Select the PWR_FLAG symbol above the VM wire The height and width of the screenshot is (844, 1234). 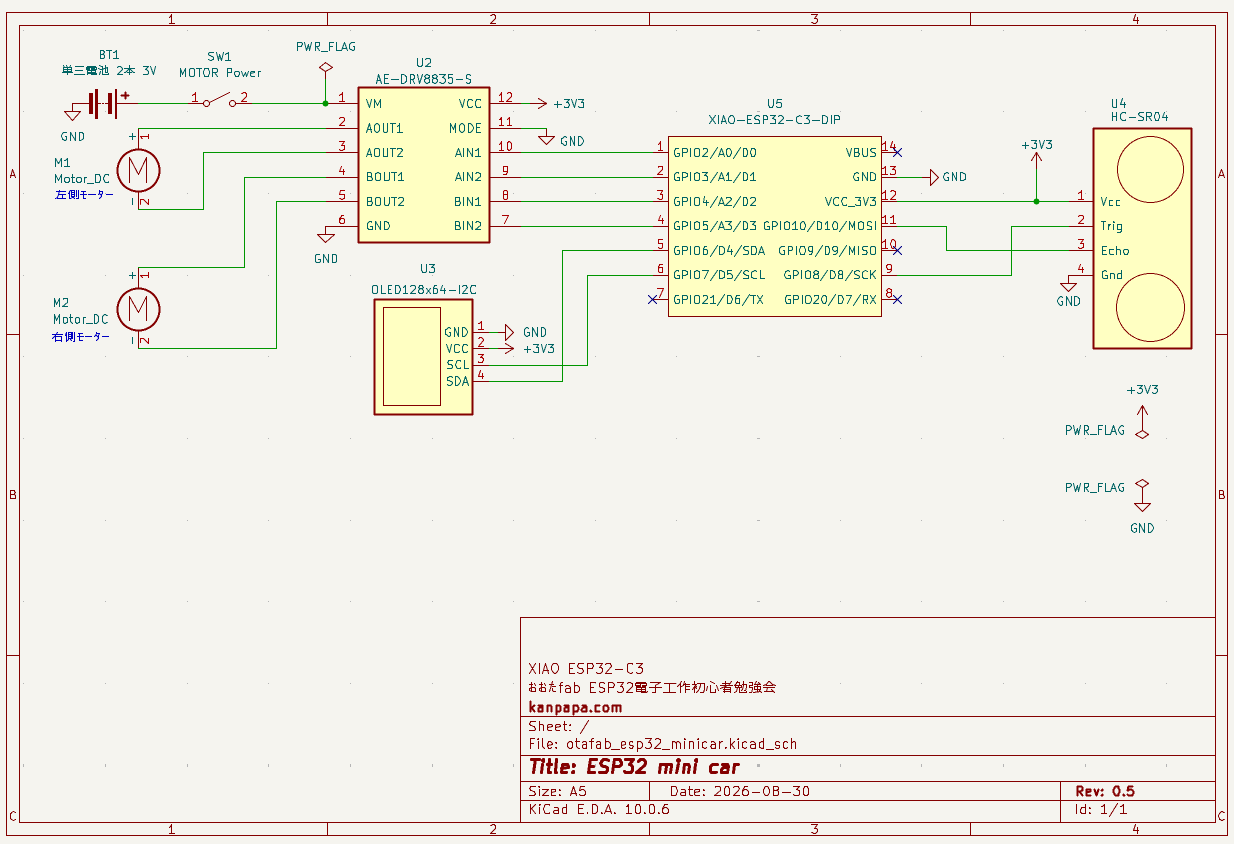pyautogui.click(x=325, y=67)
